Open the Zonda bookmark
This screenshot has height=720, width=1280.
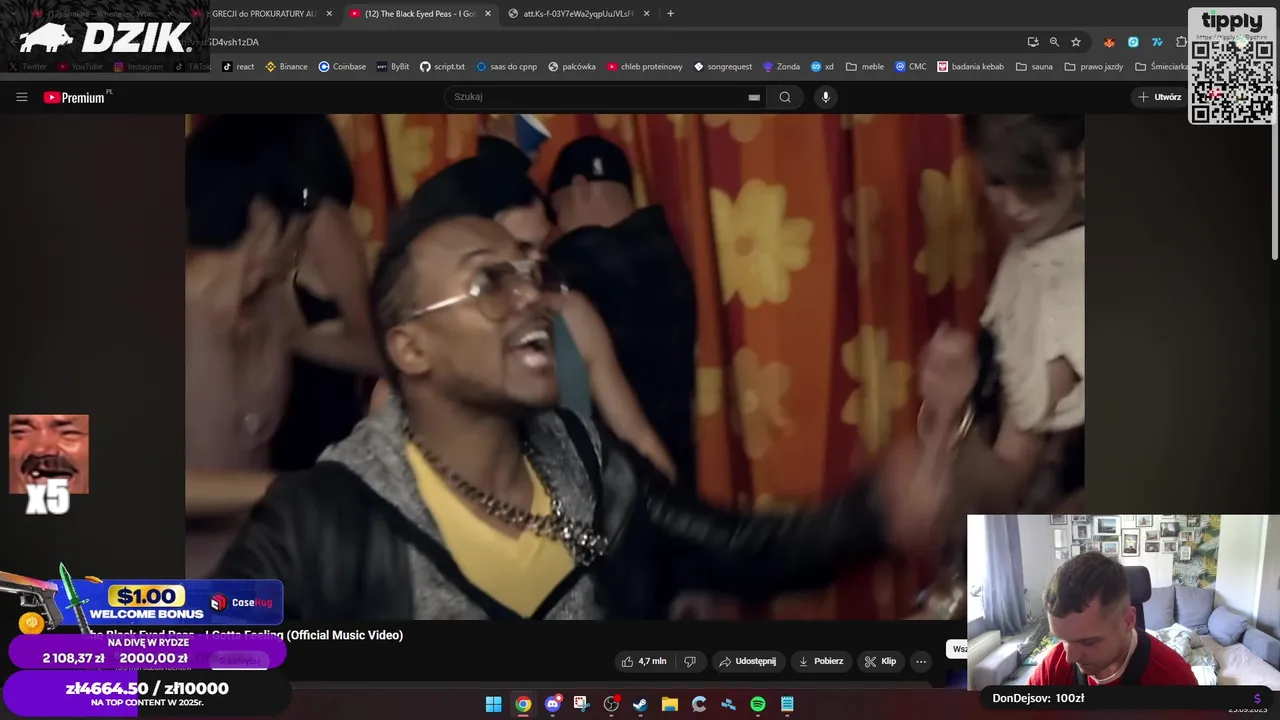click(x=781, y=67)
